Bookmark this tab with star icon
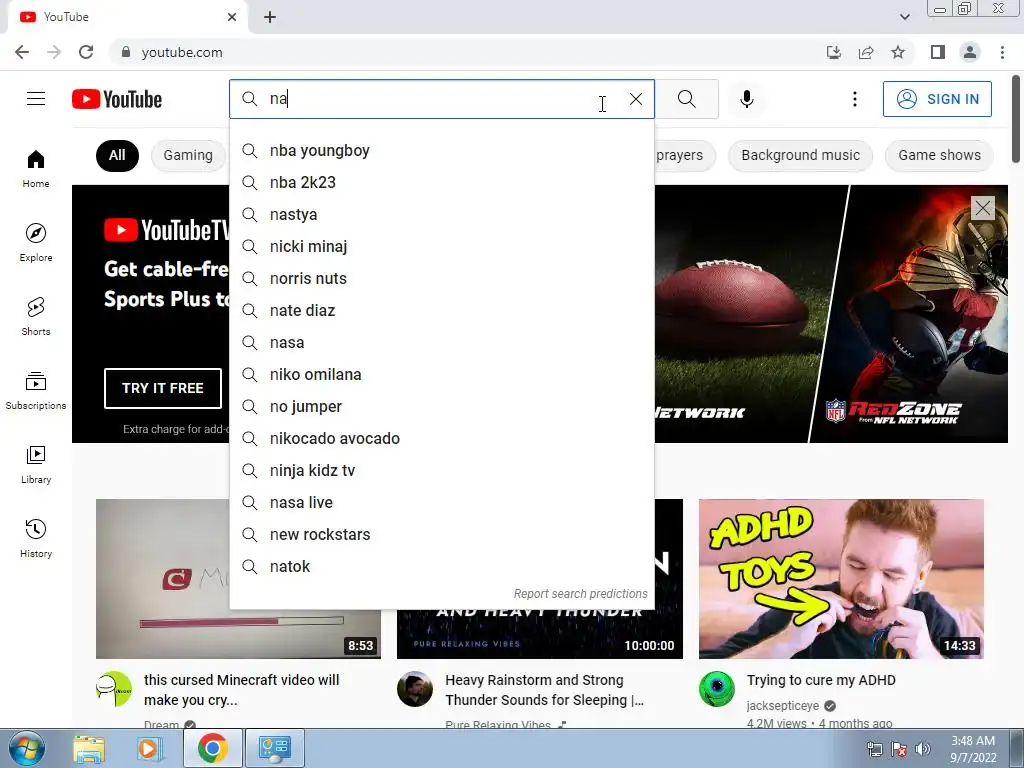Viewport: 1024px width, 768px height. (898, 52)
